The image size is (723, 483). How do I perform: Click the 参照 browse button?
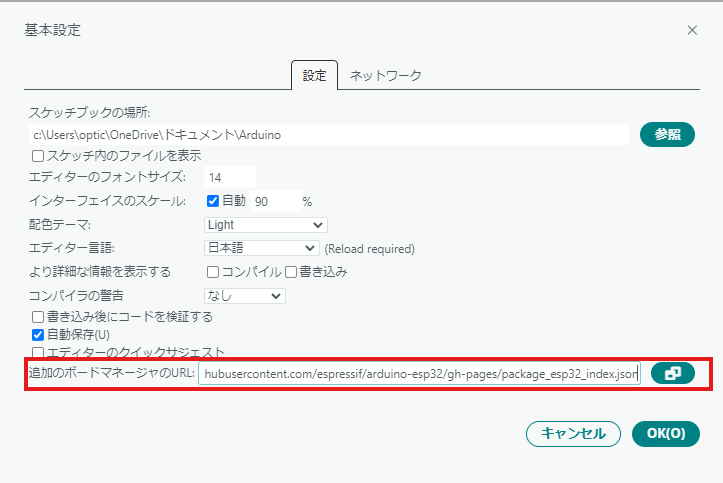(667, 135)
